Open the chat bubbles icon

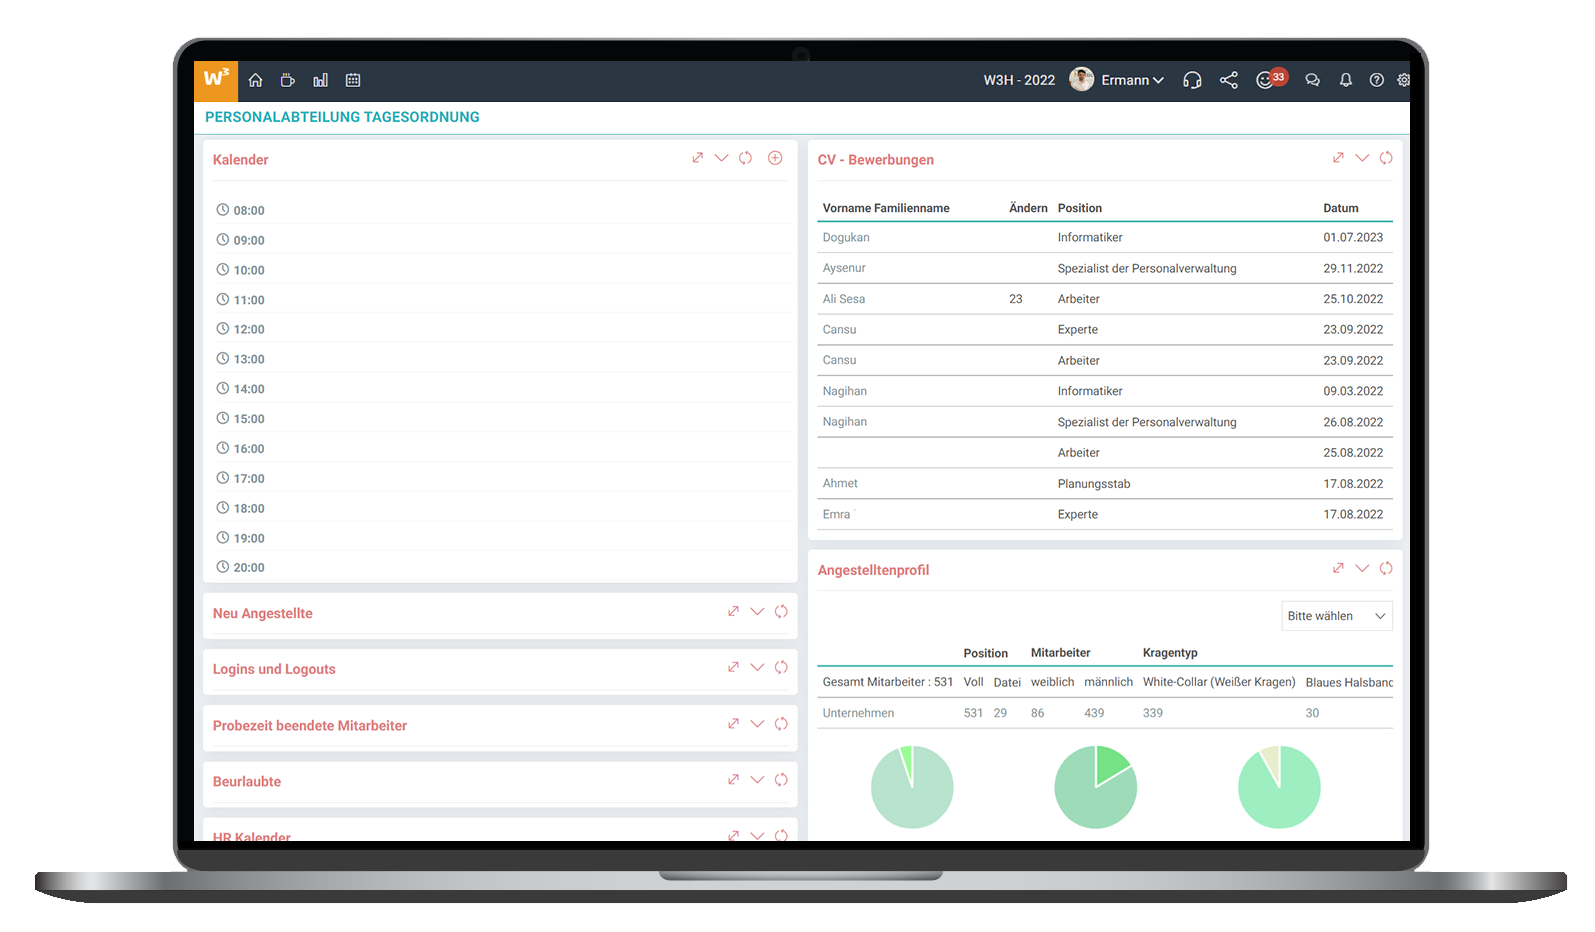[x=1312, y=80]
